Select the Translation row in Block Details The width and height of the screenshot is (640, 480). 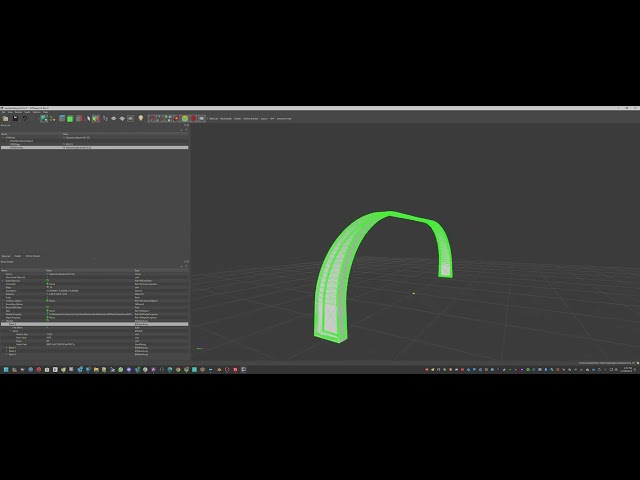pos(94,291)
